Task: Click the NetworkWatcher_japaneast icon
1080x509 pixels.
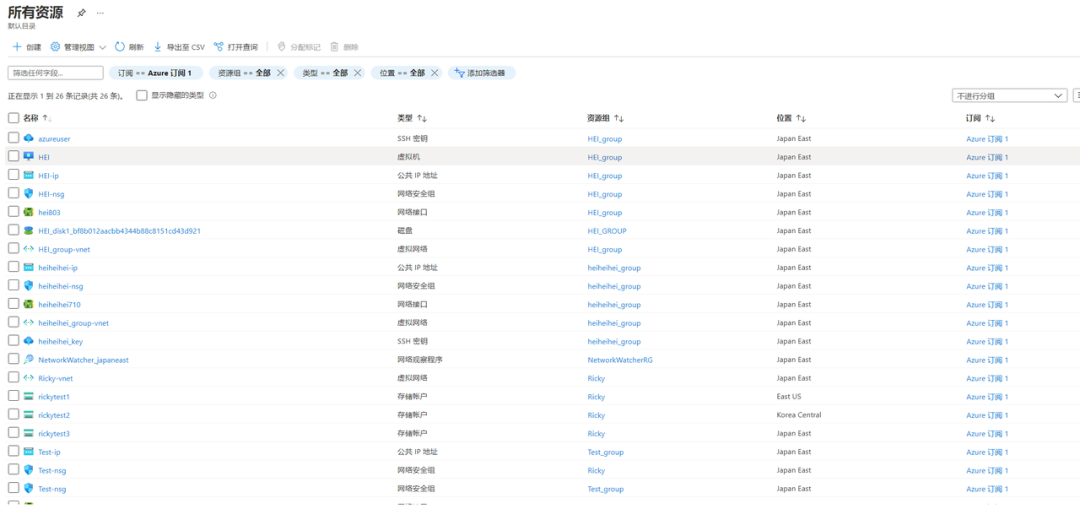Action: 28,359
